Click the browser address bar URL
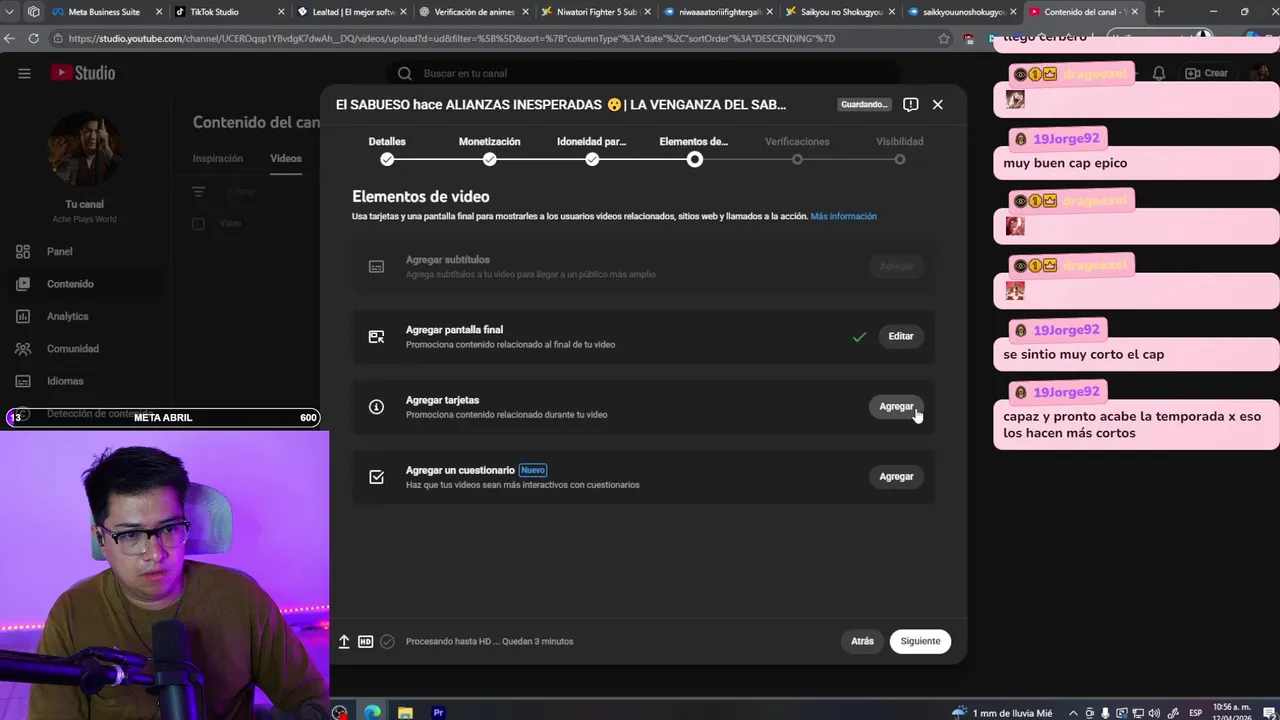The width and height of the screenshot is (1280, 720). coord(450,38)
